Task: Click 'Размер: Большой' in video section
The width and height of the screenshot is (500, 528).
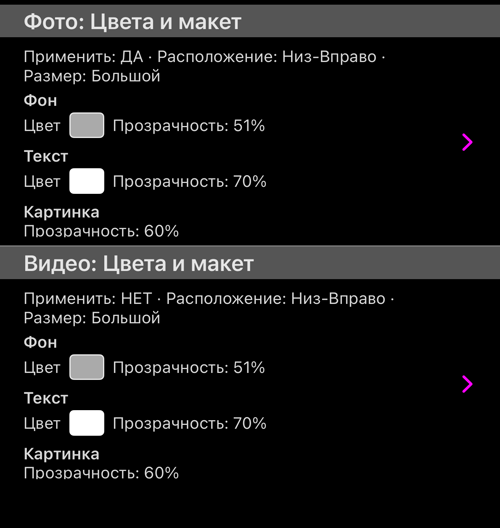Action: (92, 318)
